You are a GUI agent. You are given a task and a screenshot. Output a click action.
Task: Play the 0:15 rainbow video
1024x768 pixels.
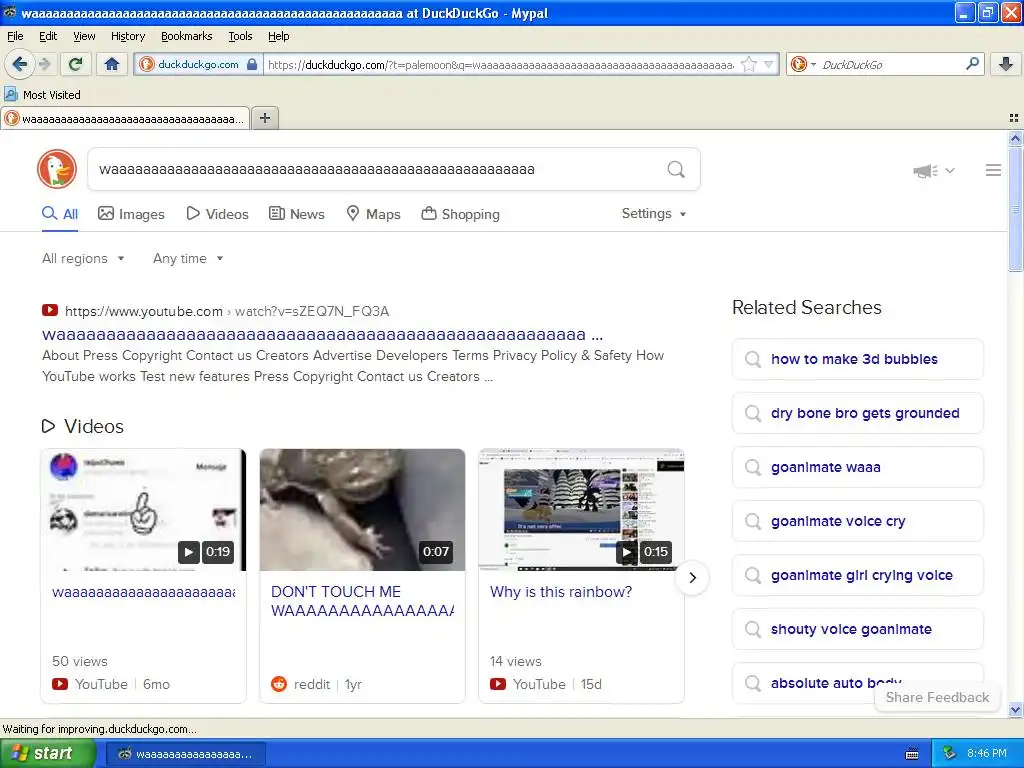pos(626,552)
